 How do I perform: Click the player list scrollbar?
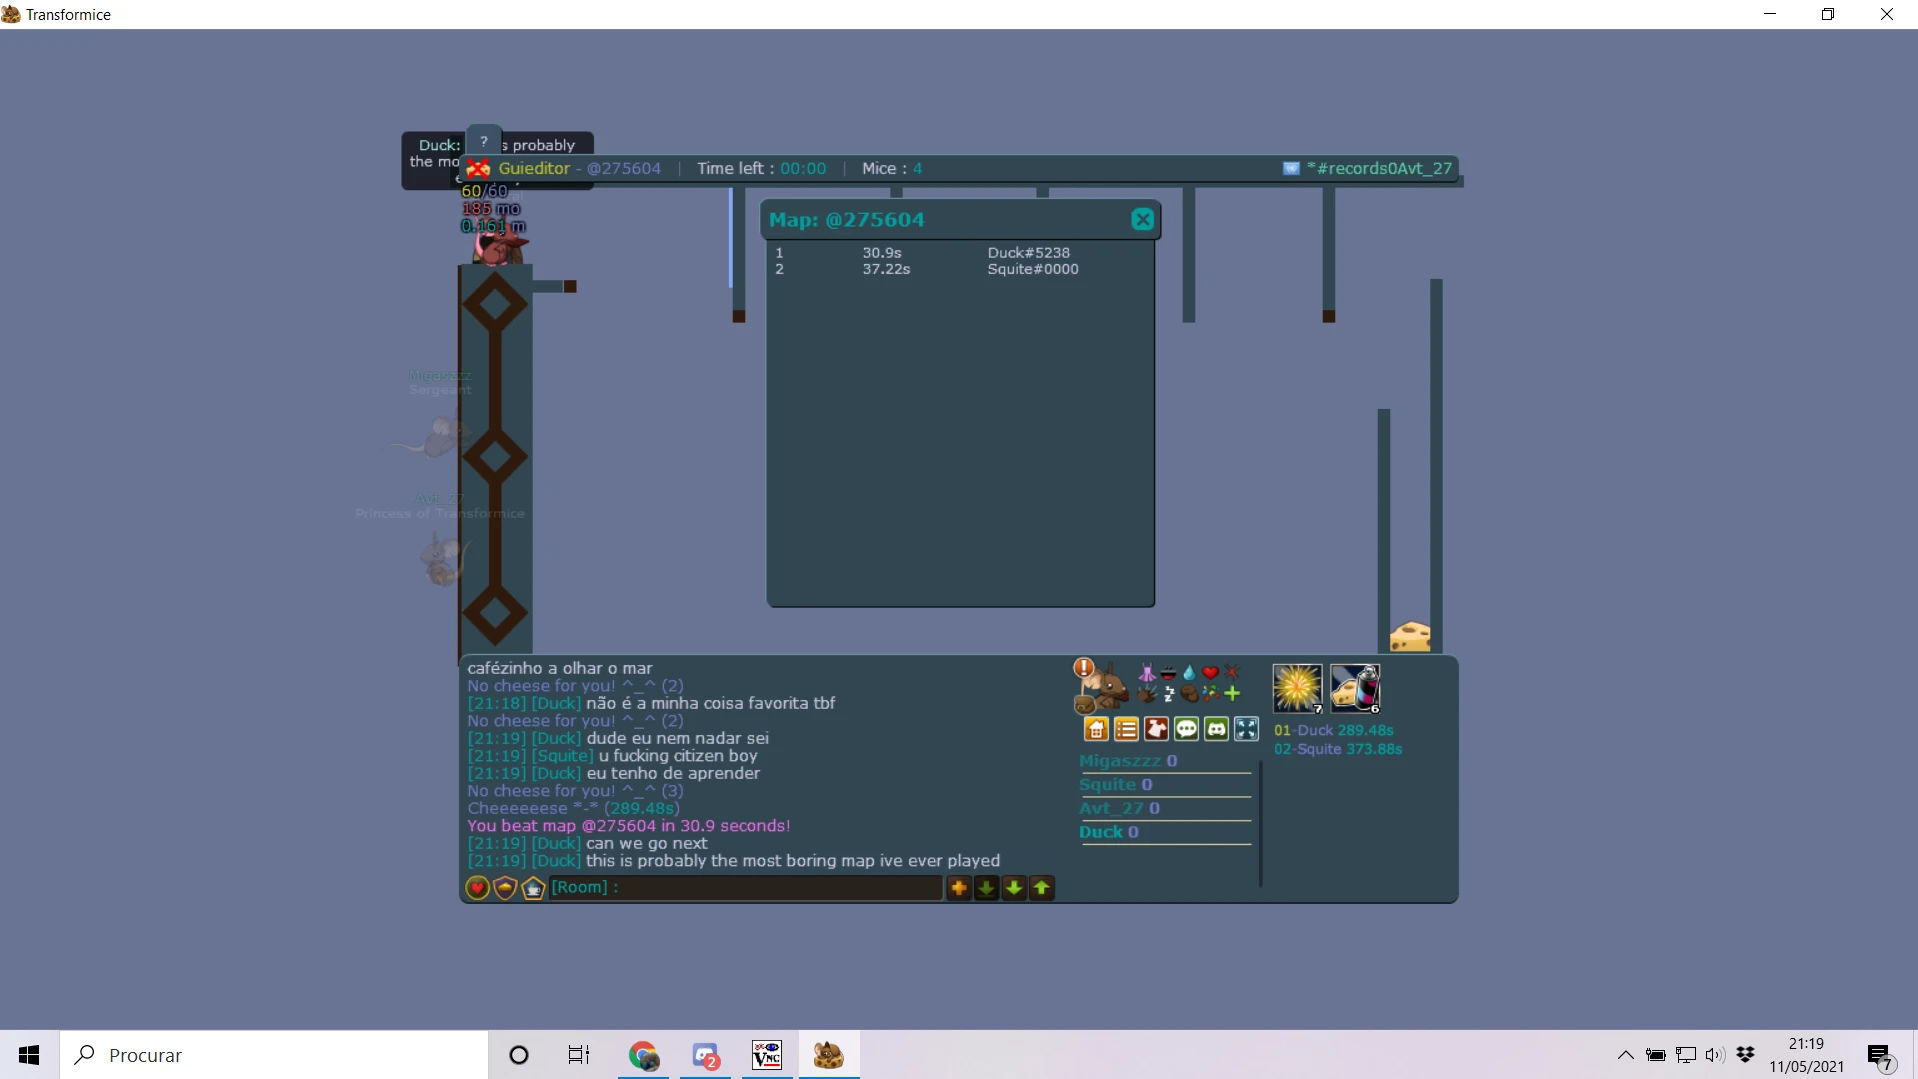click(x=1260, y=823)
